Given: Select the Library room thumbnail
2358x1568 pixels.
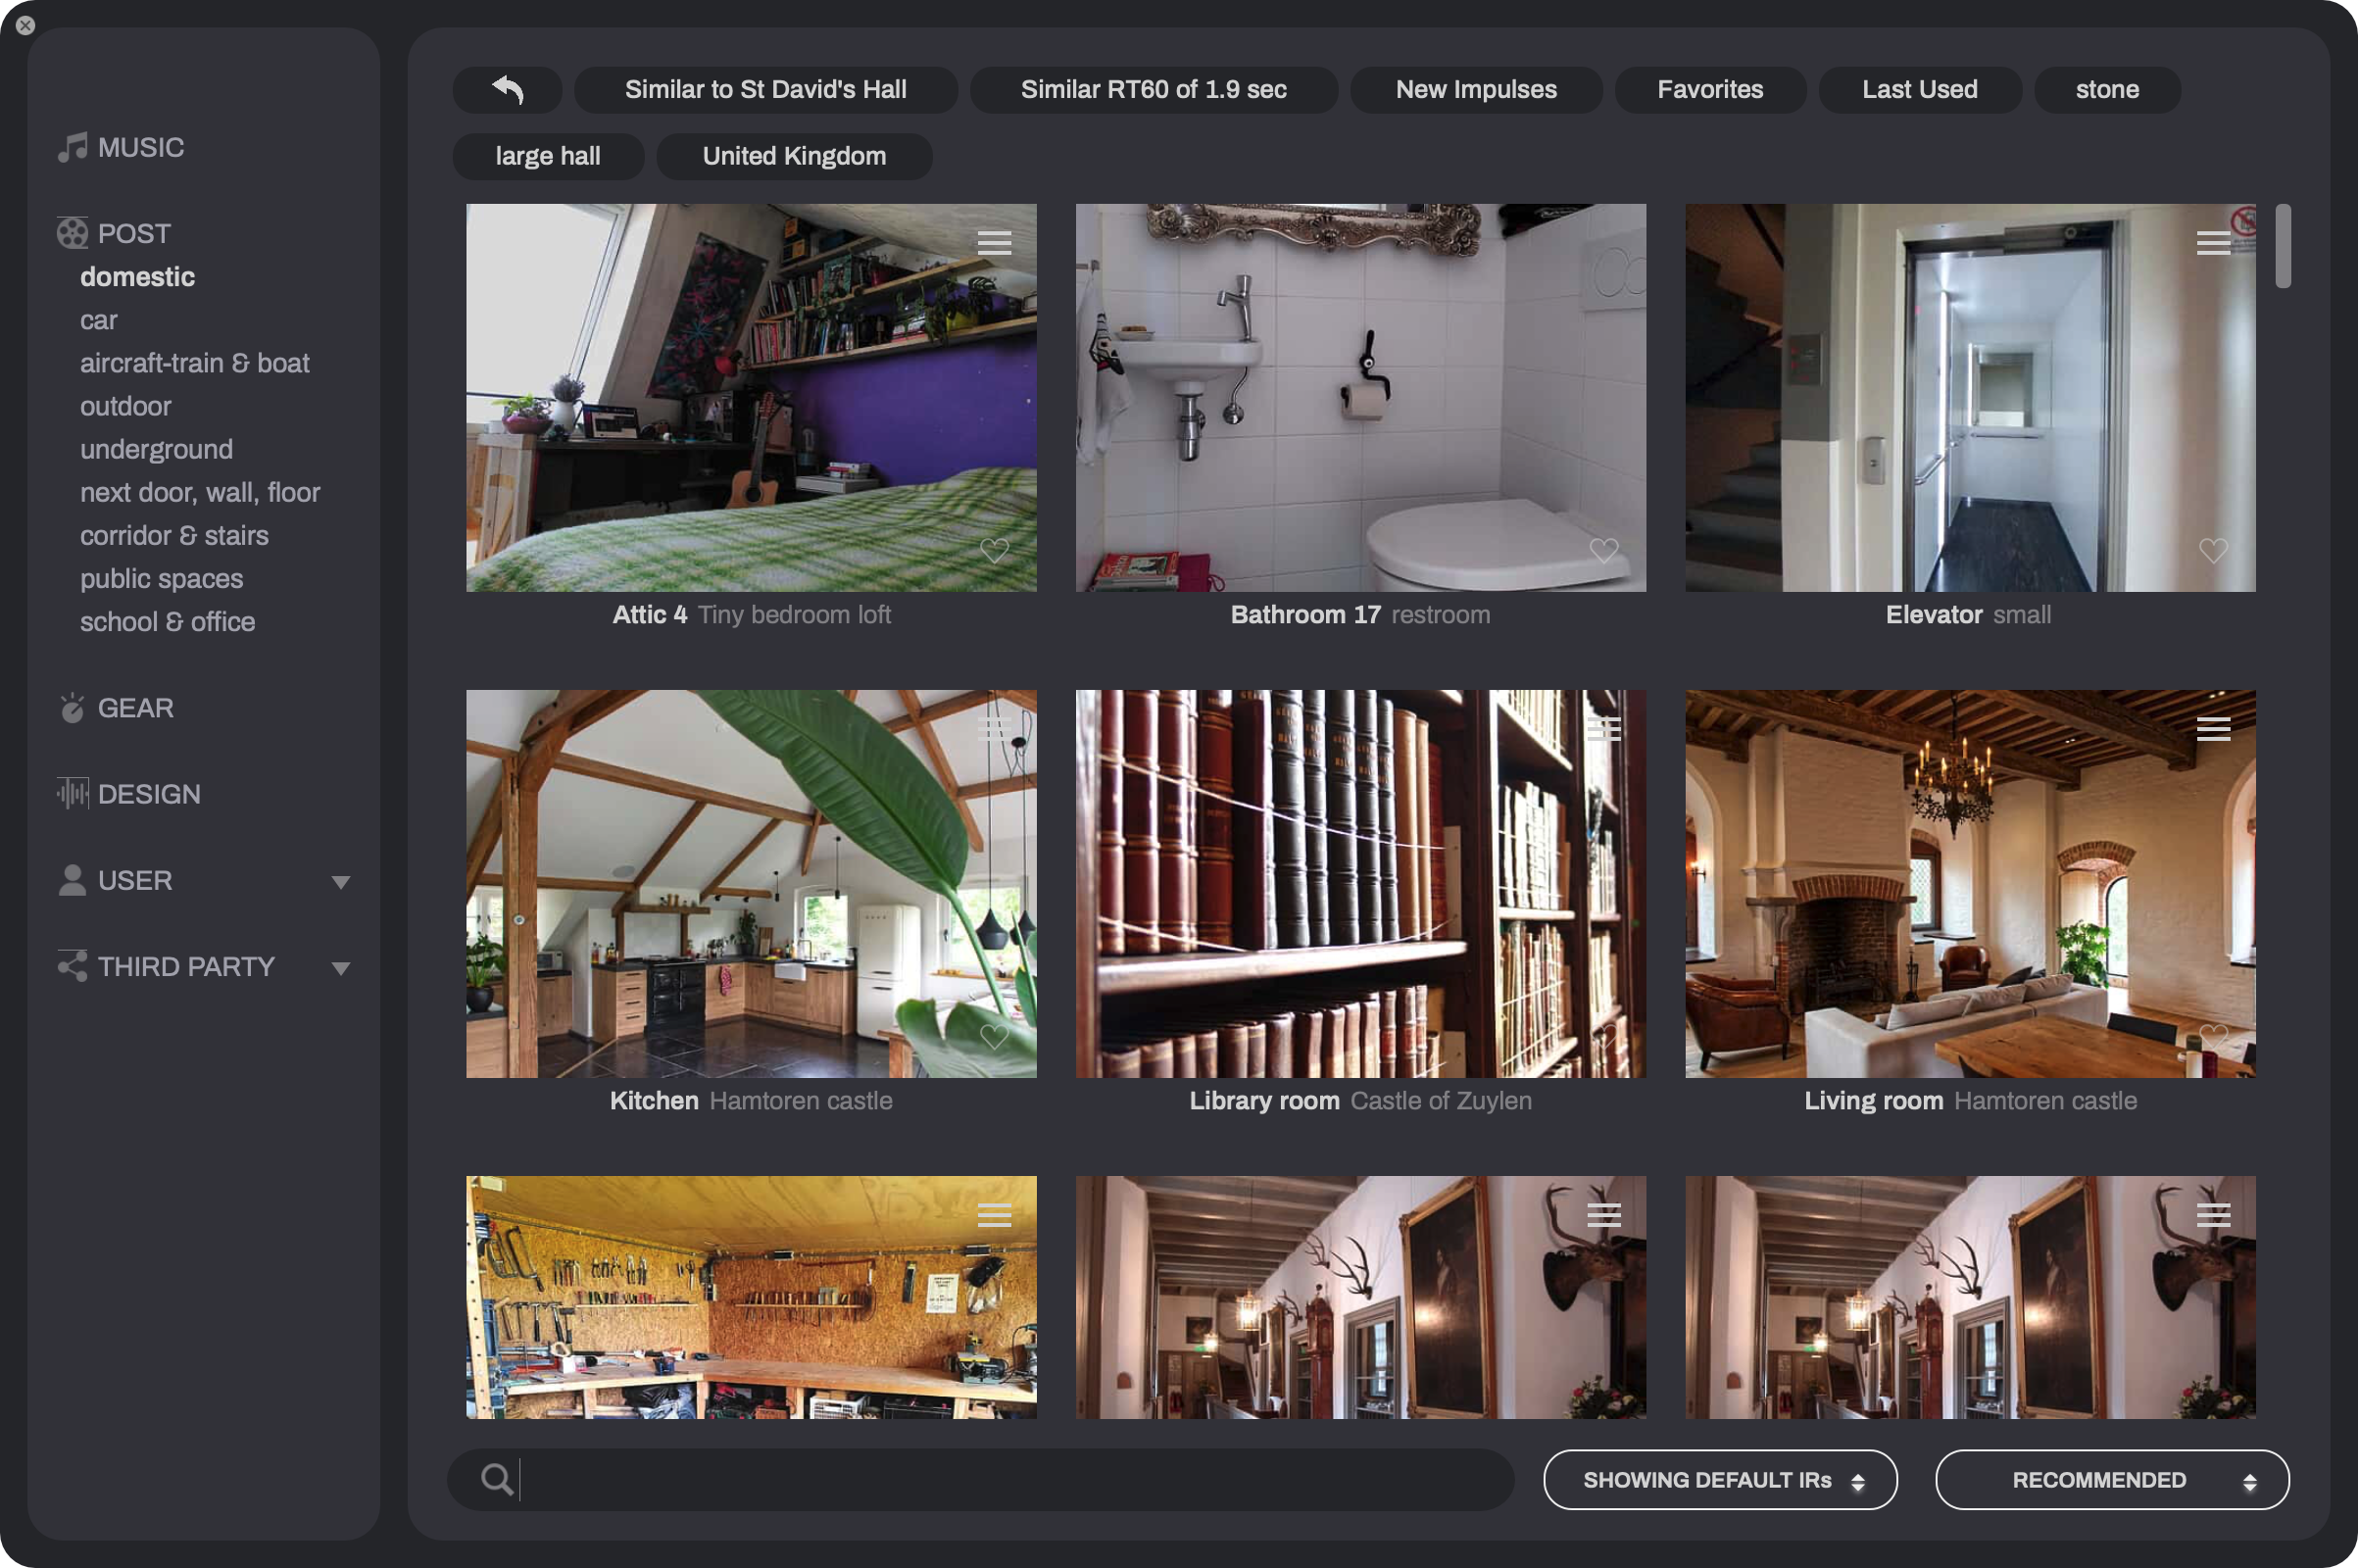Looking at the screenshot, I should (1361, 884).
